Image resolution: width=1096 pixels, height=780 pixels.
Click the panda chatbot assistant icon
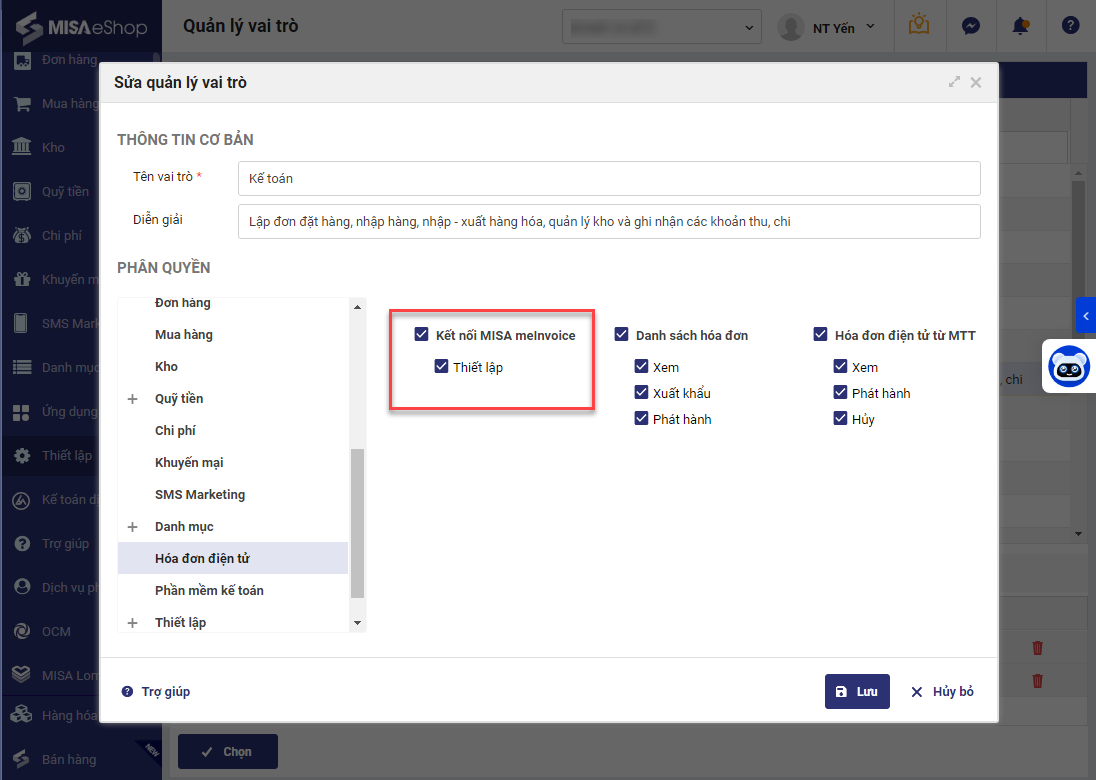coord(1068,366)
